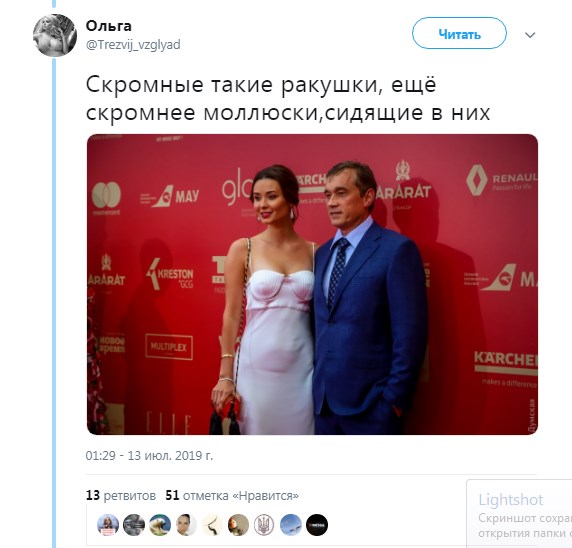The image size is (572, 548).
Task: Open Ольга's black-and-white profile avatar
Action: click(55, 35)
